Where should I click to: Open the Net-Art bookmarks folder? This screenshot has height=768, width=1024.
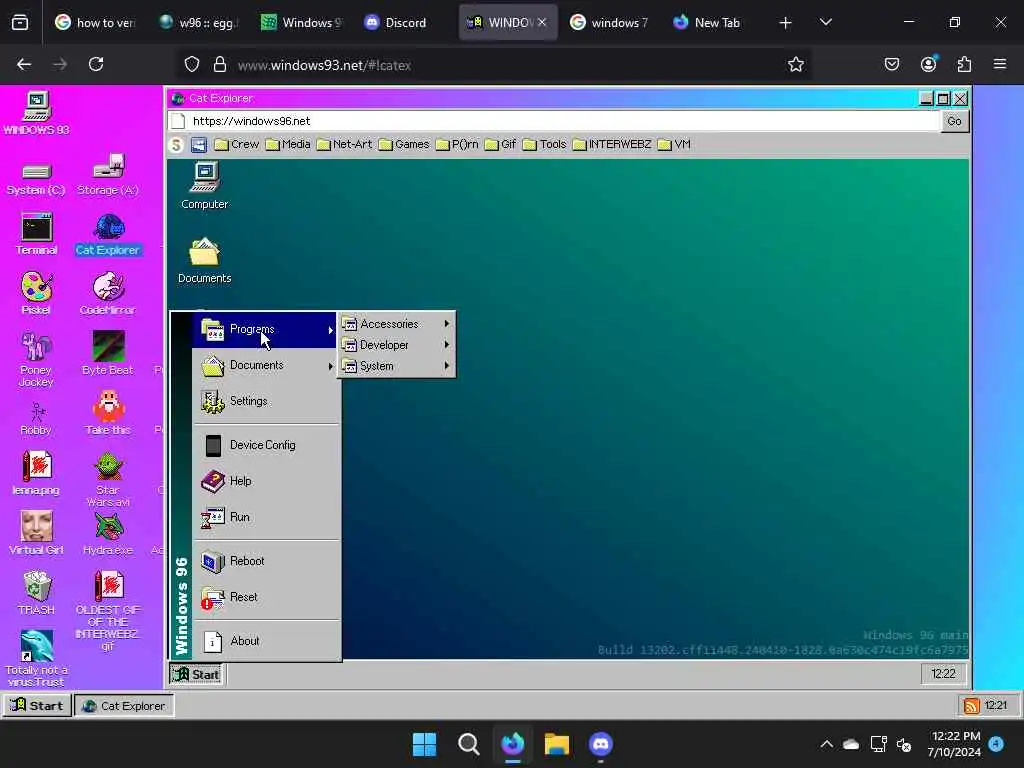coord(344,144)
